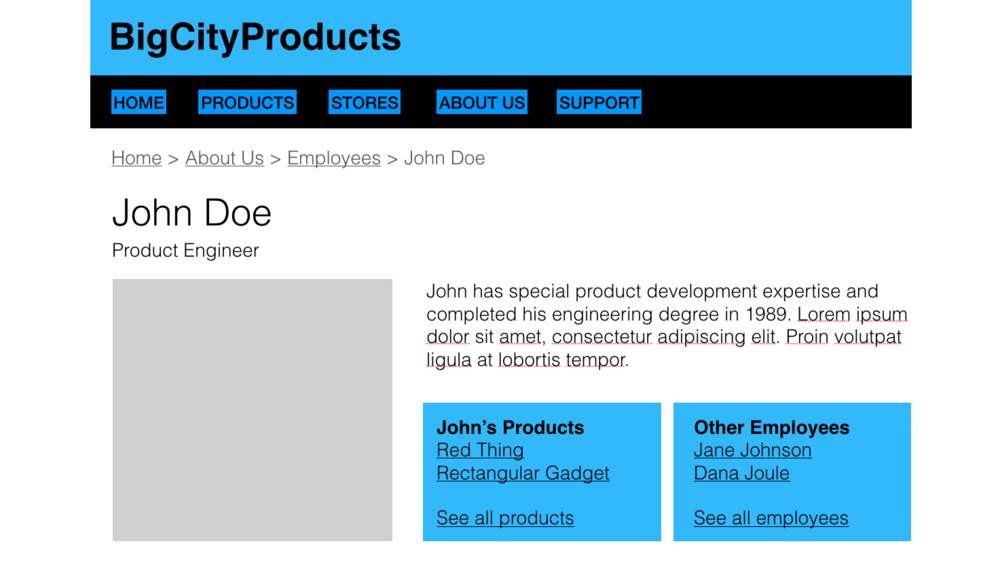This screenshot has height=565, width=1000.
Task: Click John Doe at the breadcrumb end
Action: (x=444, y=158)
